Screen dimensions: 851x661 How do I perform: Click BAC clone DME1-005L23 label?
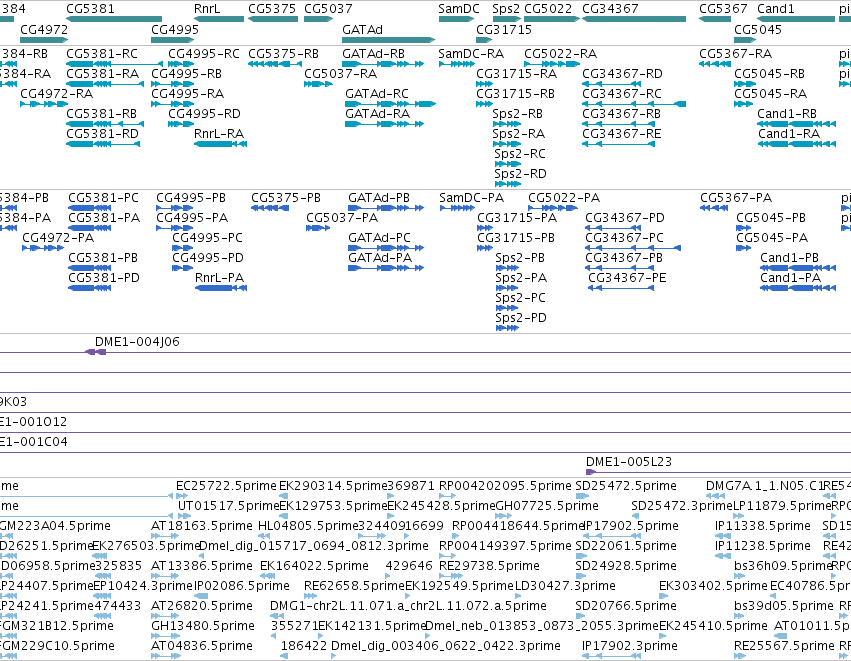(x=628, y=462)
